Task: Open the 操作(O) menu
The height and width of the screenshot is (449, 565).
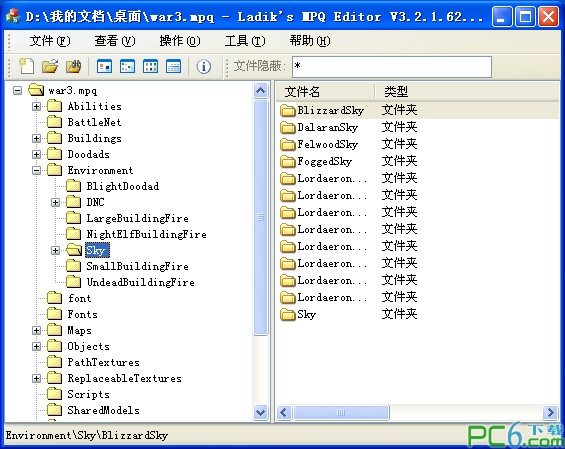Action: 180,41
